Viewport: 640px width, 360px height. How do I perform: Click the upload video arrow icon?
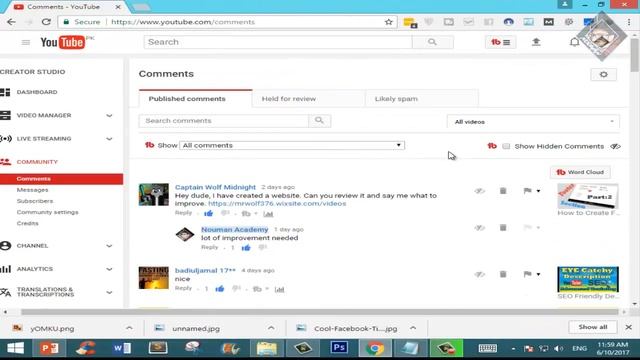tap(536, 42)
